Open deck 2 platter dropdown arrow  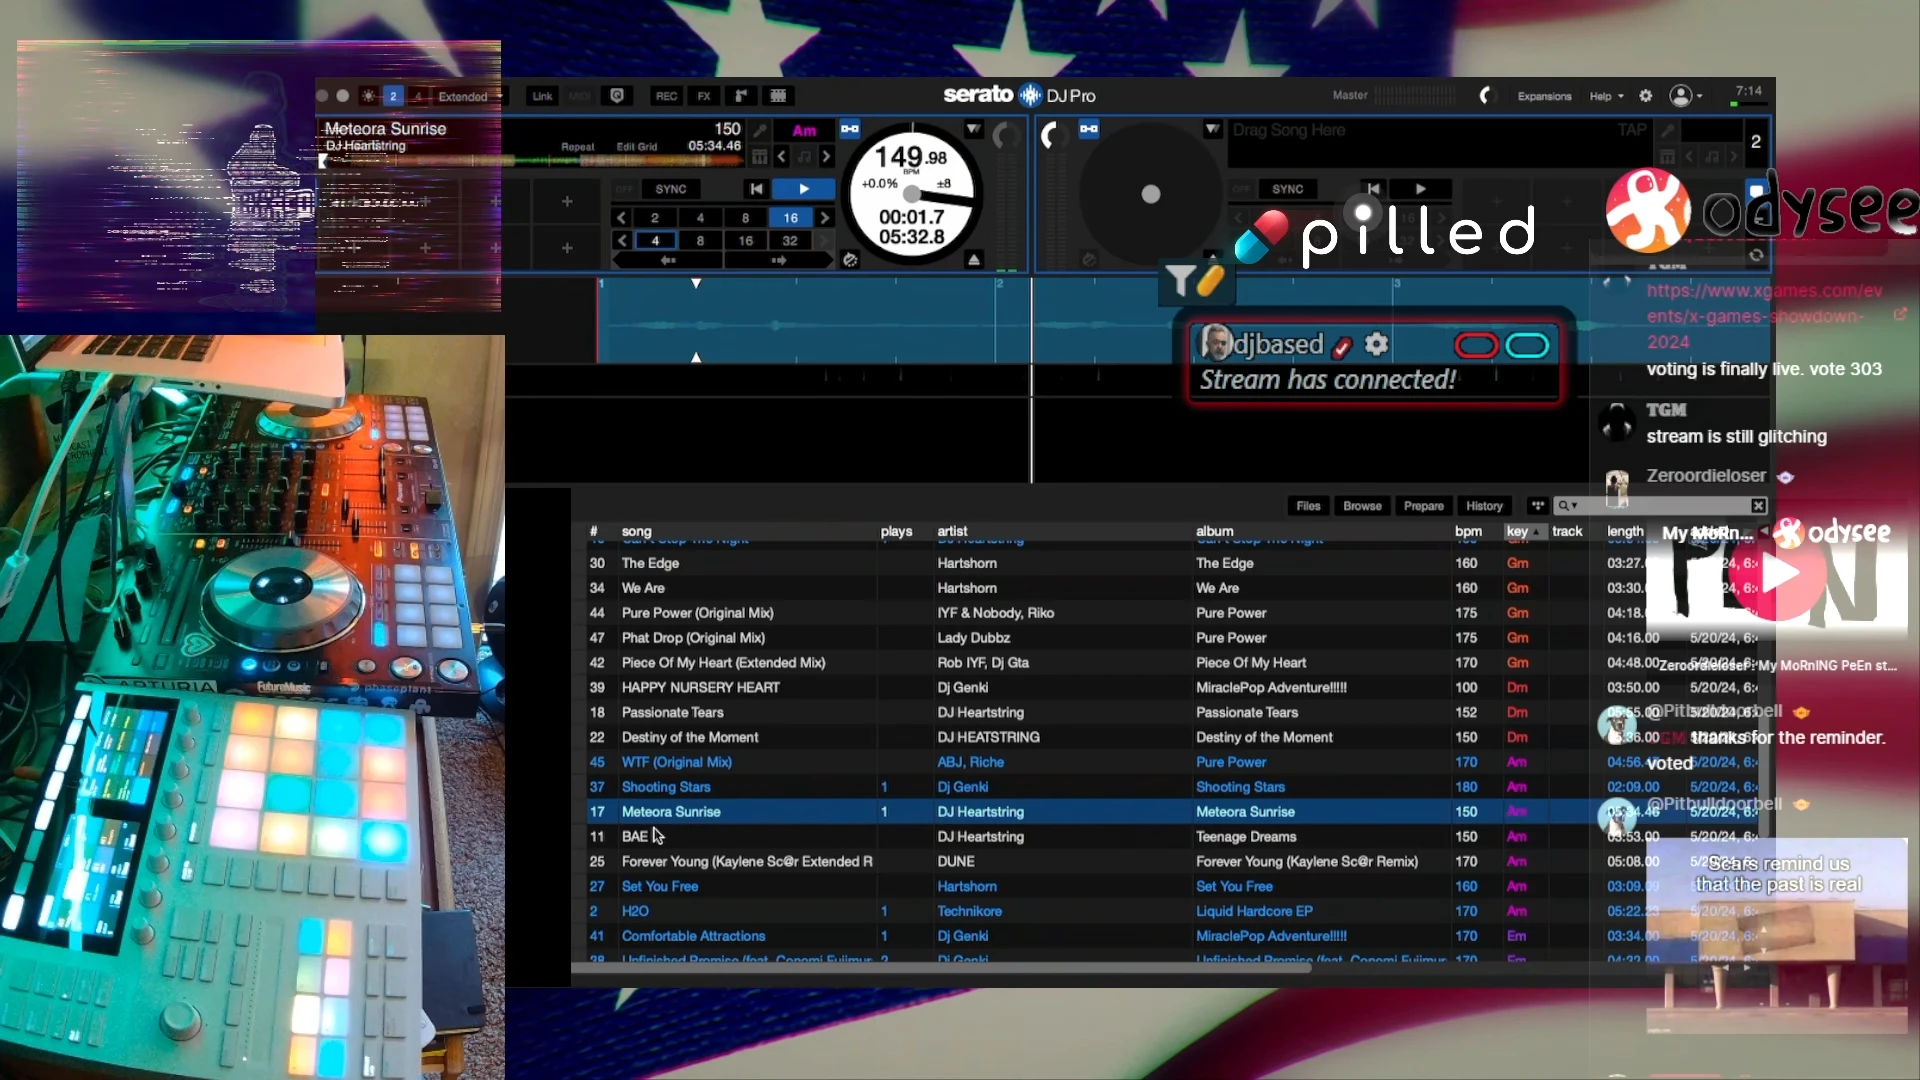coord(1212,130)
